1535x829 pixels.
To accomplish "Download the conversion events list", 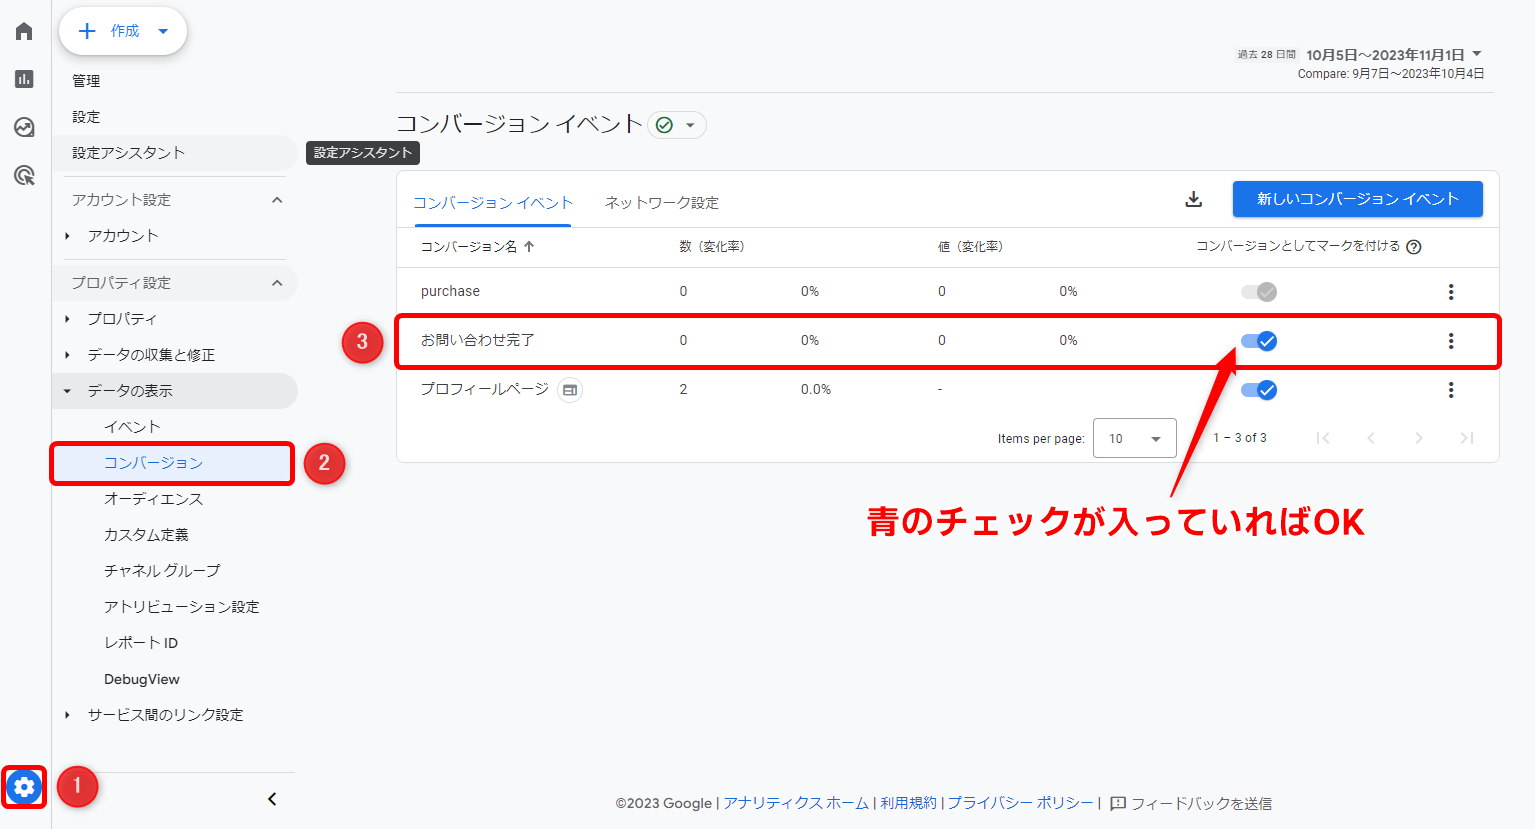I will (x=1193, y=199).
